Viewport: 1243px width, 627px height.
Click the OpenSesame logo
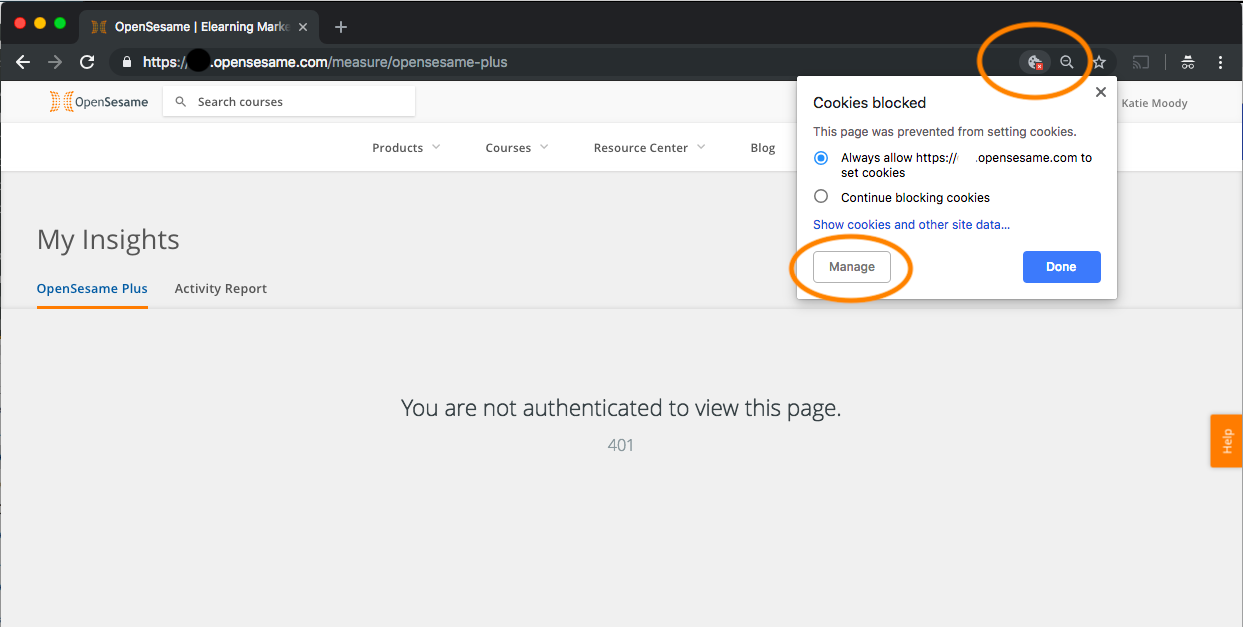[99, 101]
